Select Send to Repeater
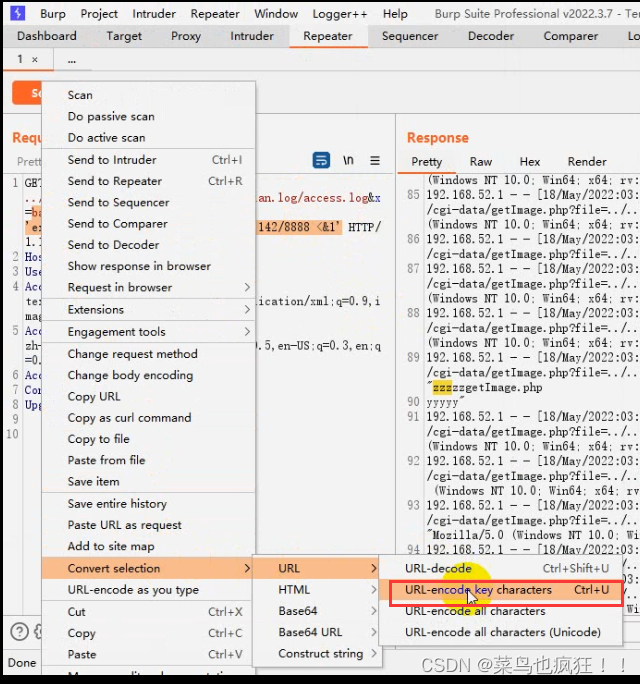This screenshot has height=684, width=640. click(x=148, y=181)
